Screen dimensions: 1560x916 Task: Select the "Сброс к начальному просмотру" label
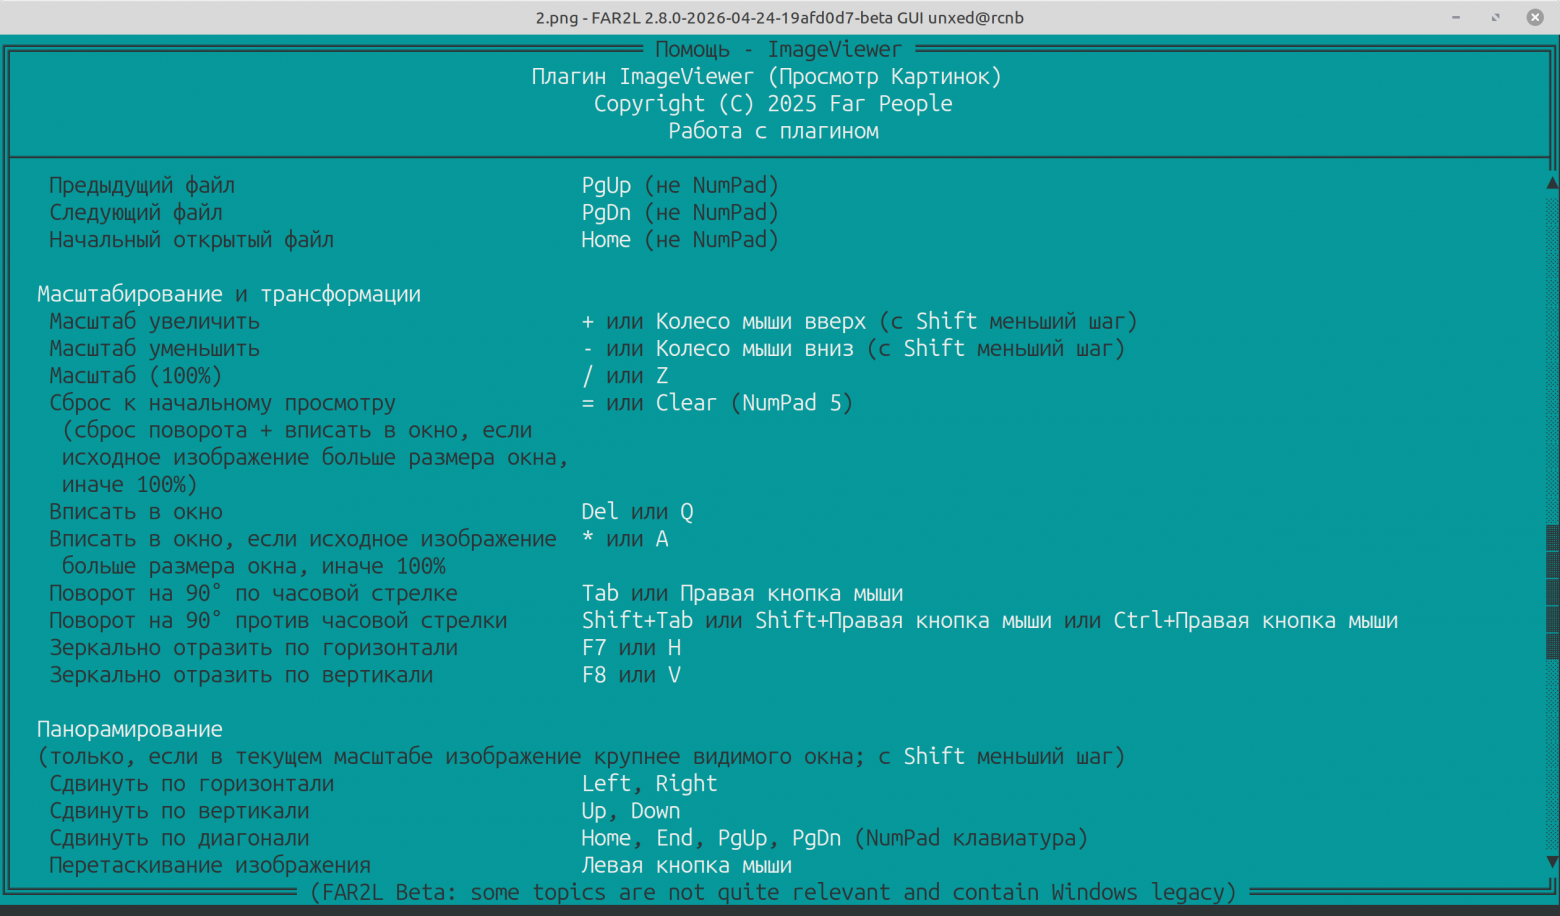223,403
